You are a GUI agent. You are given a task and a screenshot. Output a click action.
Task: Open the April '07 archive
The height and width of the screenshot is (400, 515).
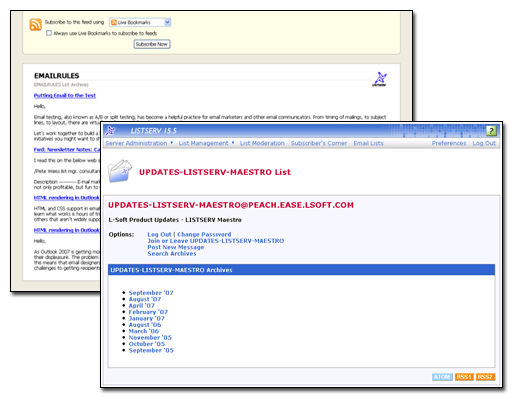(142, 305)
